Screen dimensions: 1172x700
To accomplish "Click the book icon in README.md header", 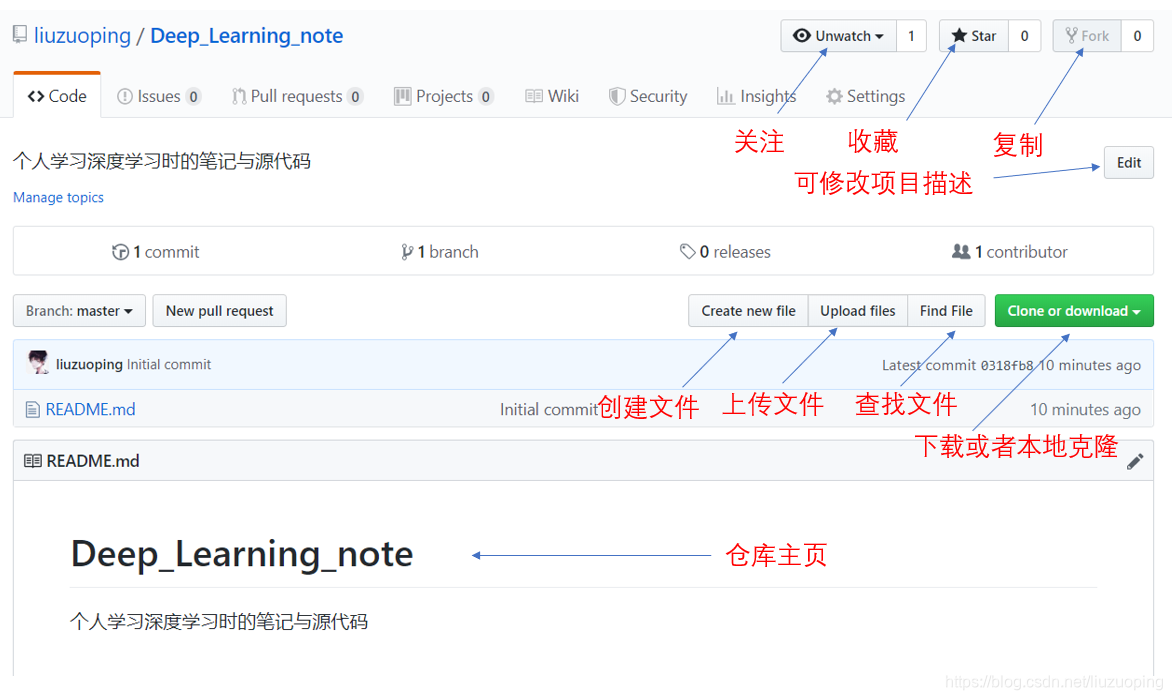I will point(33,461).
